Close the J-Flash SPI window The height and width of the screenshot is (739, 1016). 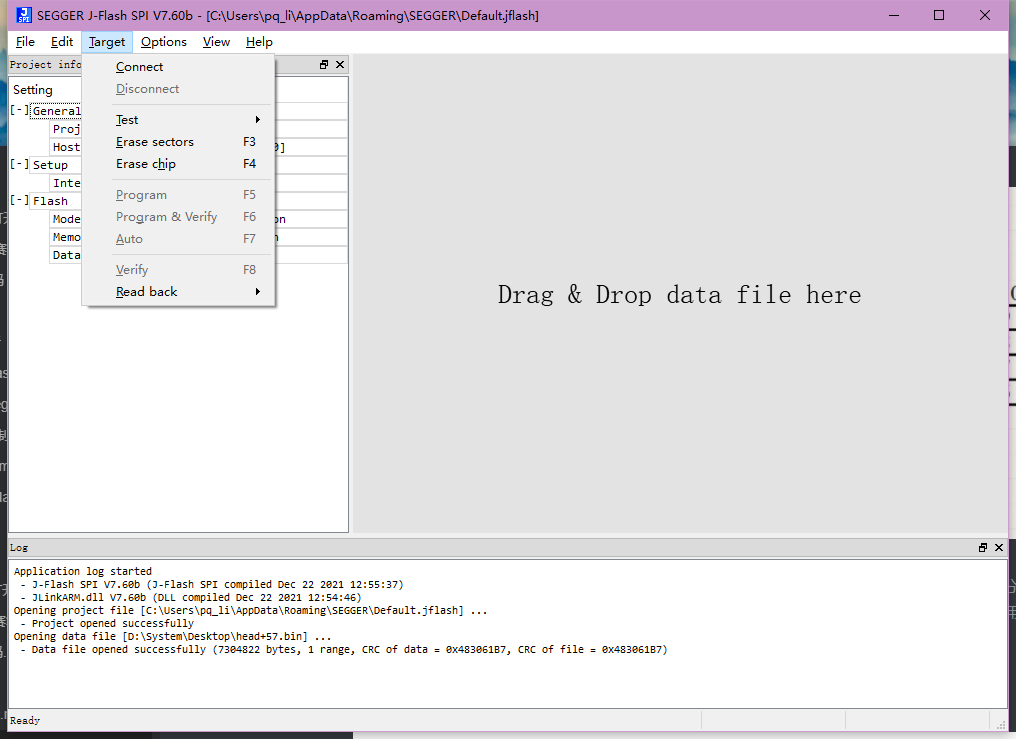tap(985, 16)
